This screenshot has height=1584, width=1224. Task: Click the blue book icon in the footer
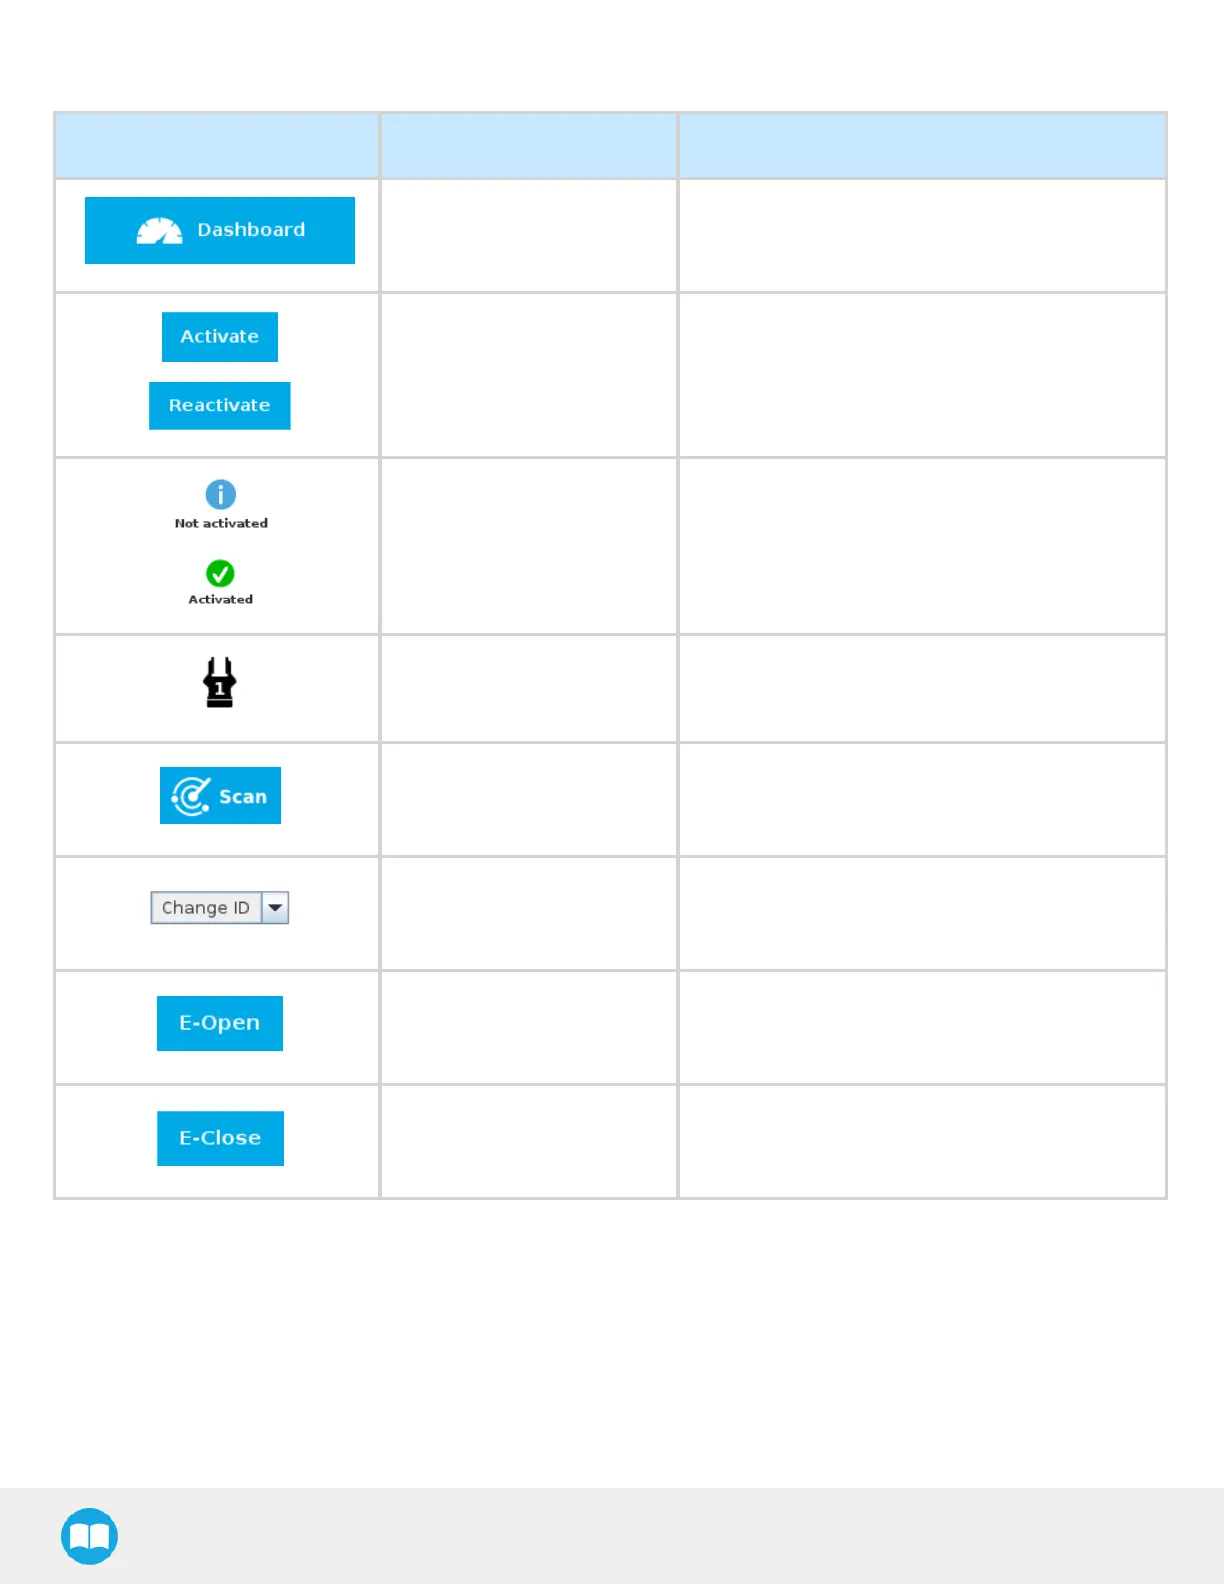(x=90, y=1536)
